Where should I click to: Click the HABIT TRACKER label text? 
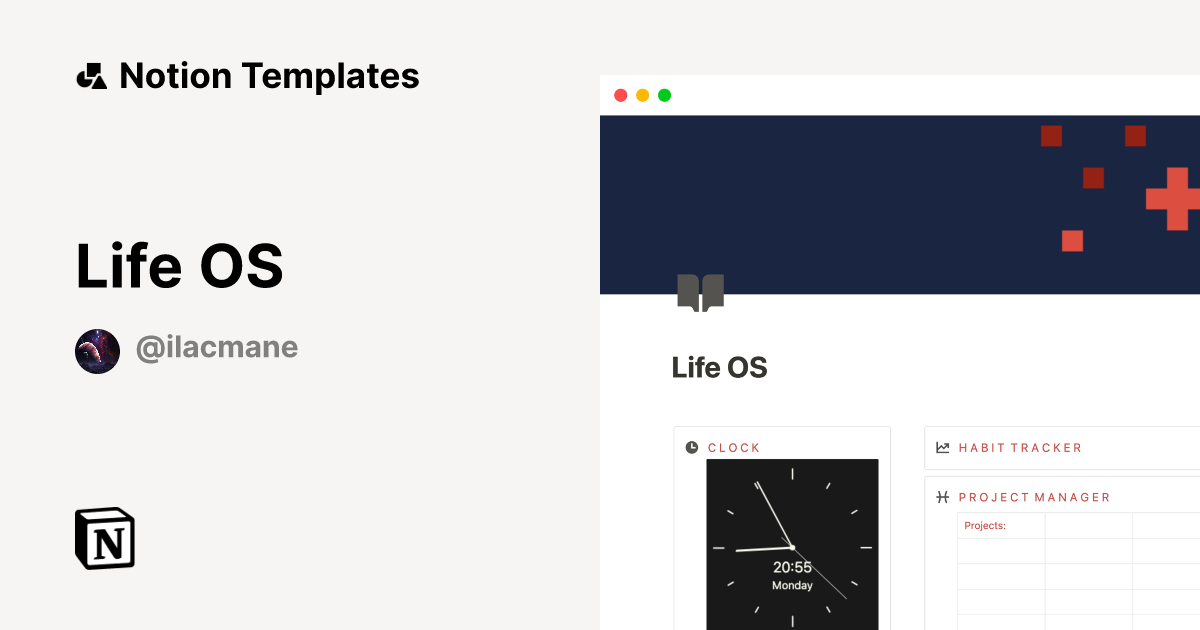point(1020,447)
